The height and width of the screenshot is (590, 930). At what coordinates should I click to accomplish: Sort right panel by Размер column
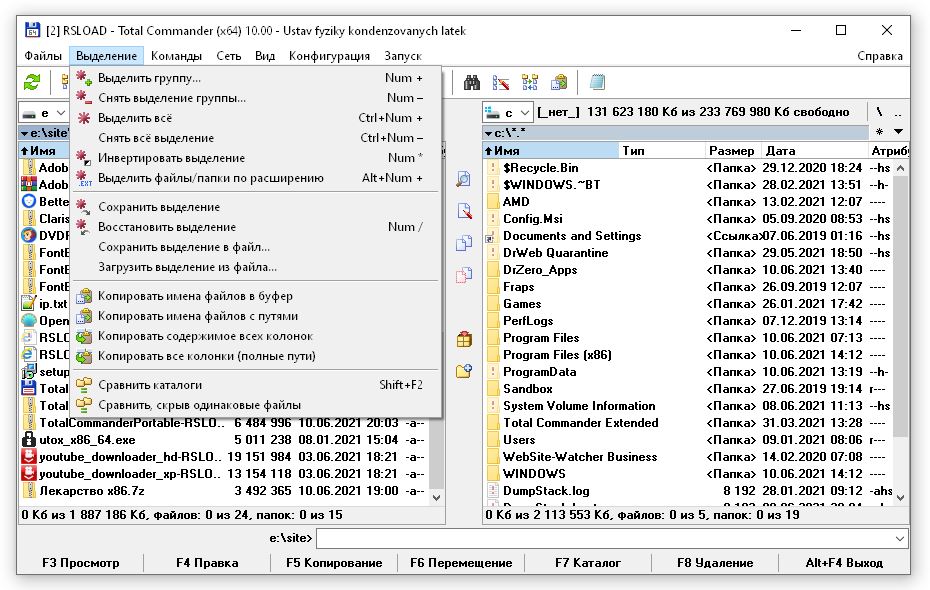tap(731, 151)
